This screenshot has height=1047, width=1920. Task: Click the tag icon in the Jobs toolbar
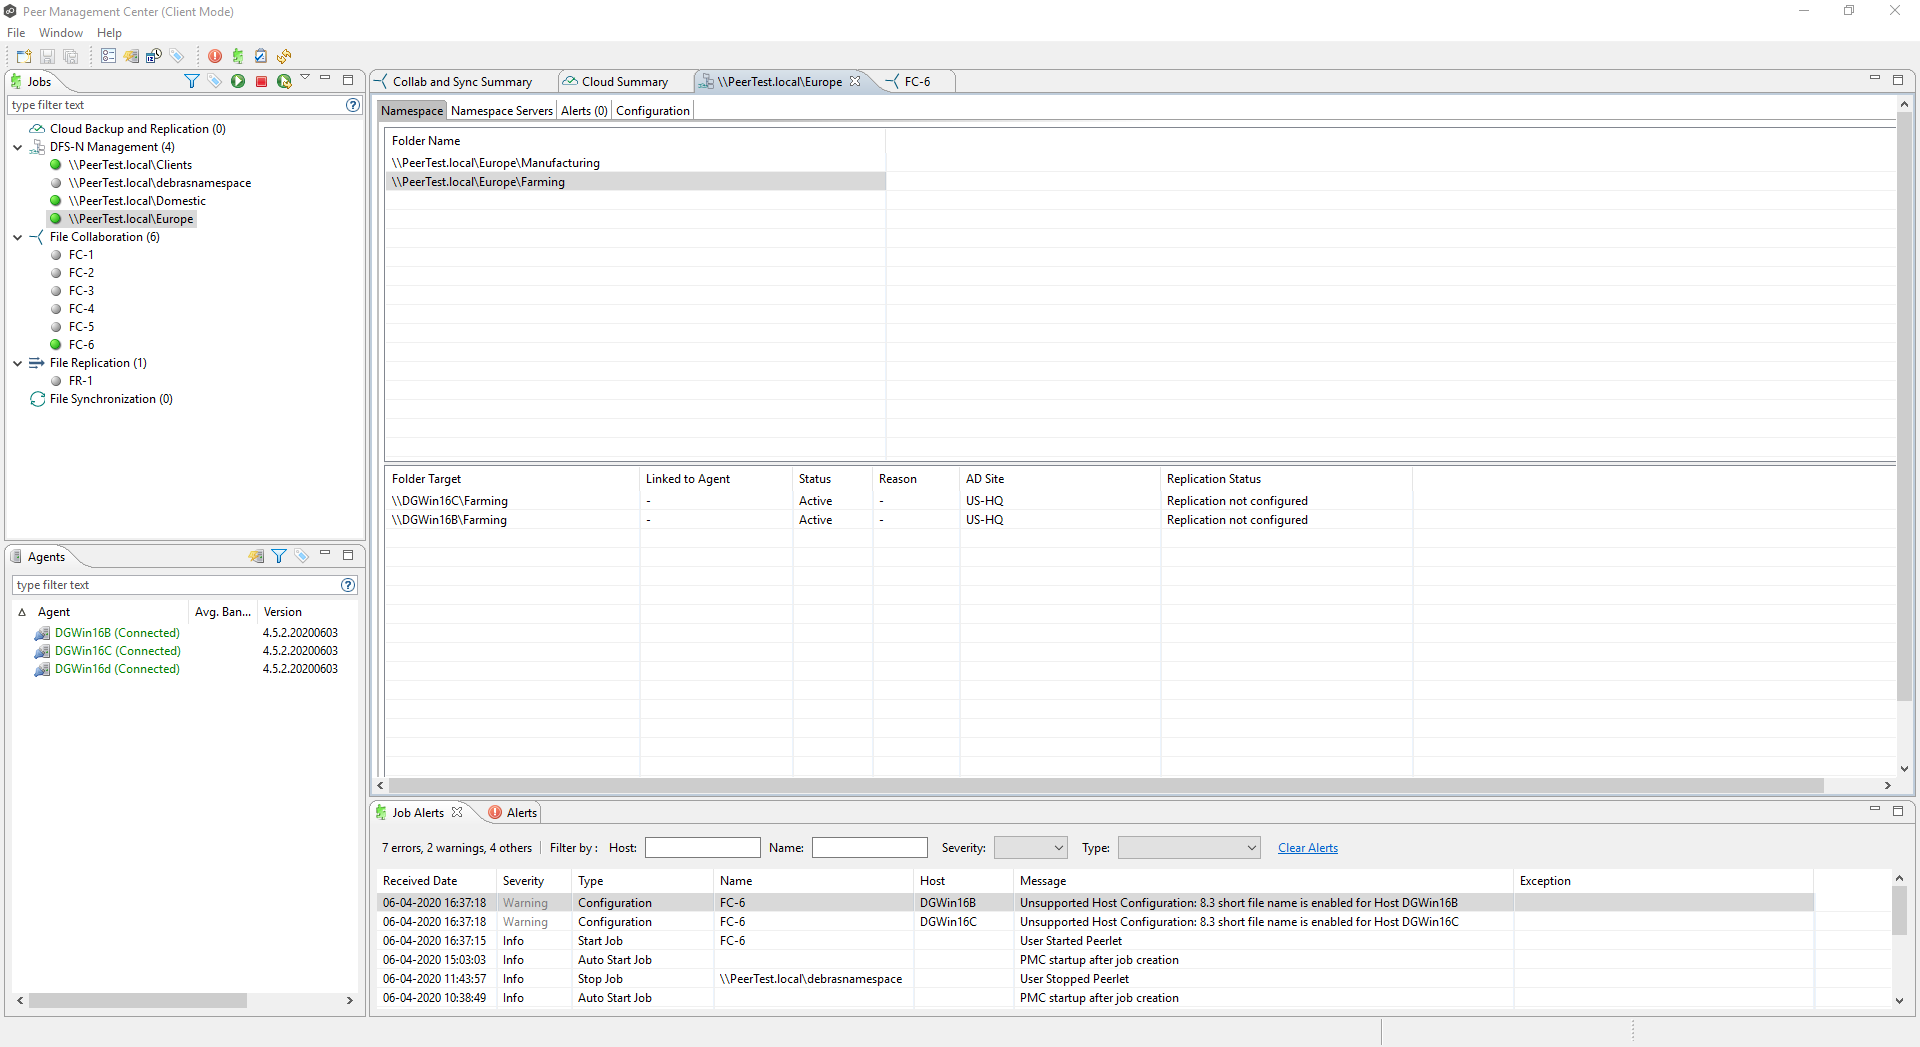tap(214, 81)
